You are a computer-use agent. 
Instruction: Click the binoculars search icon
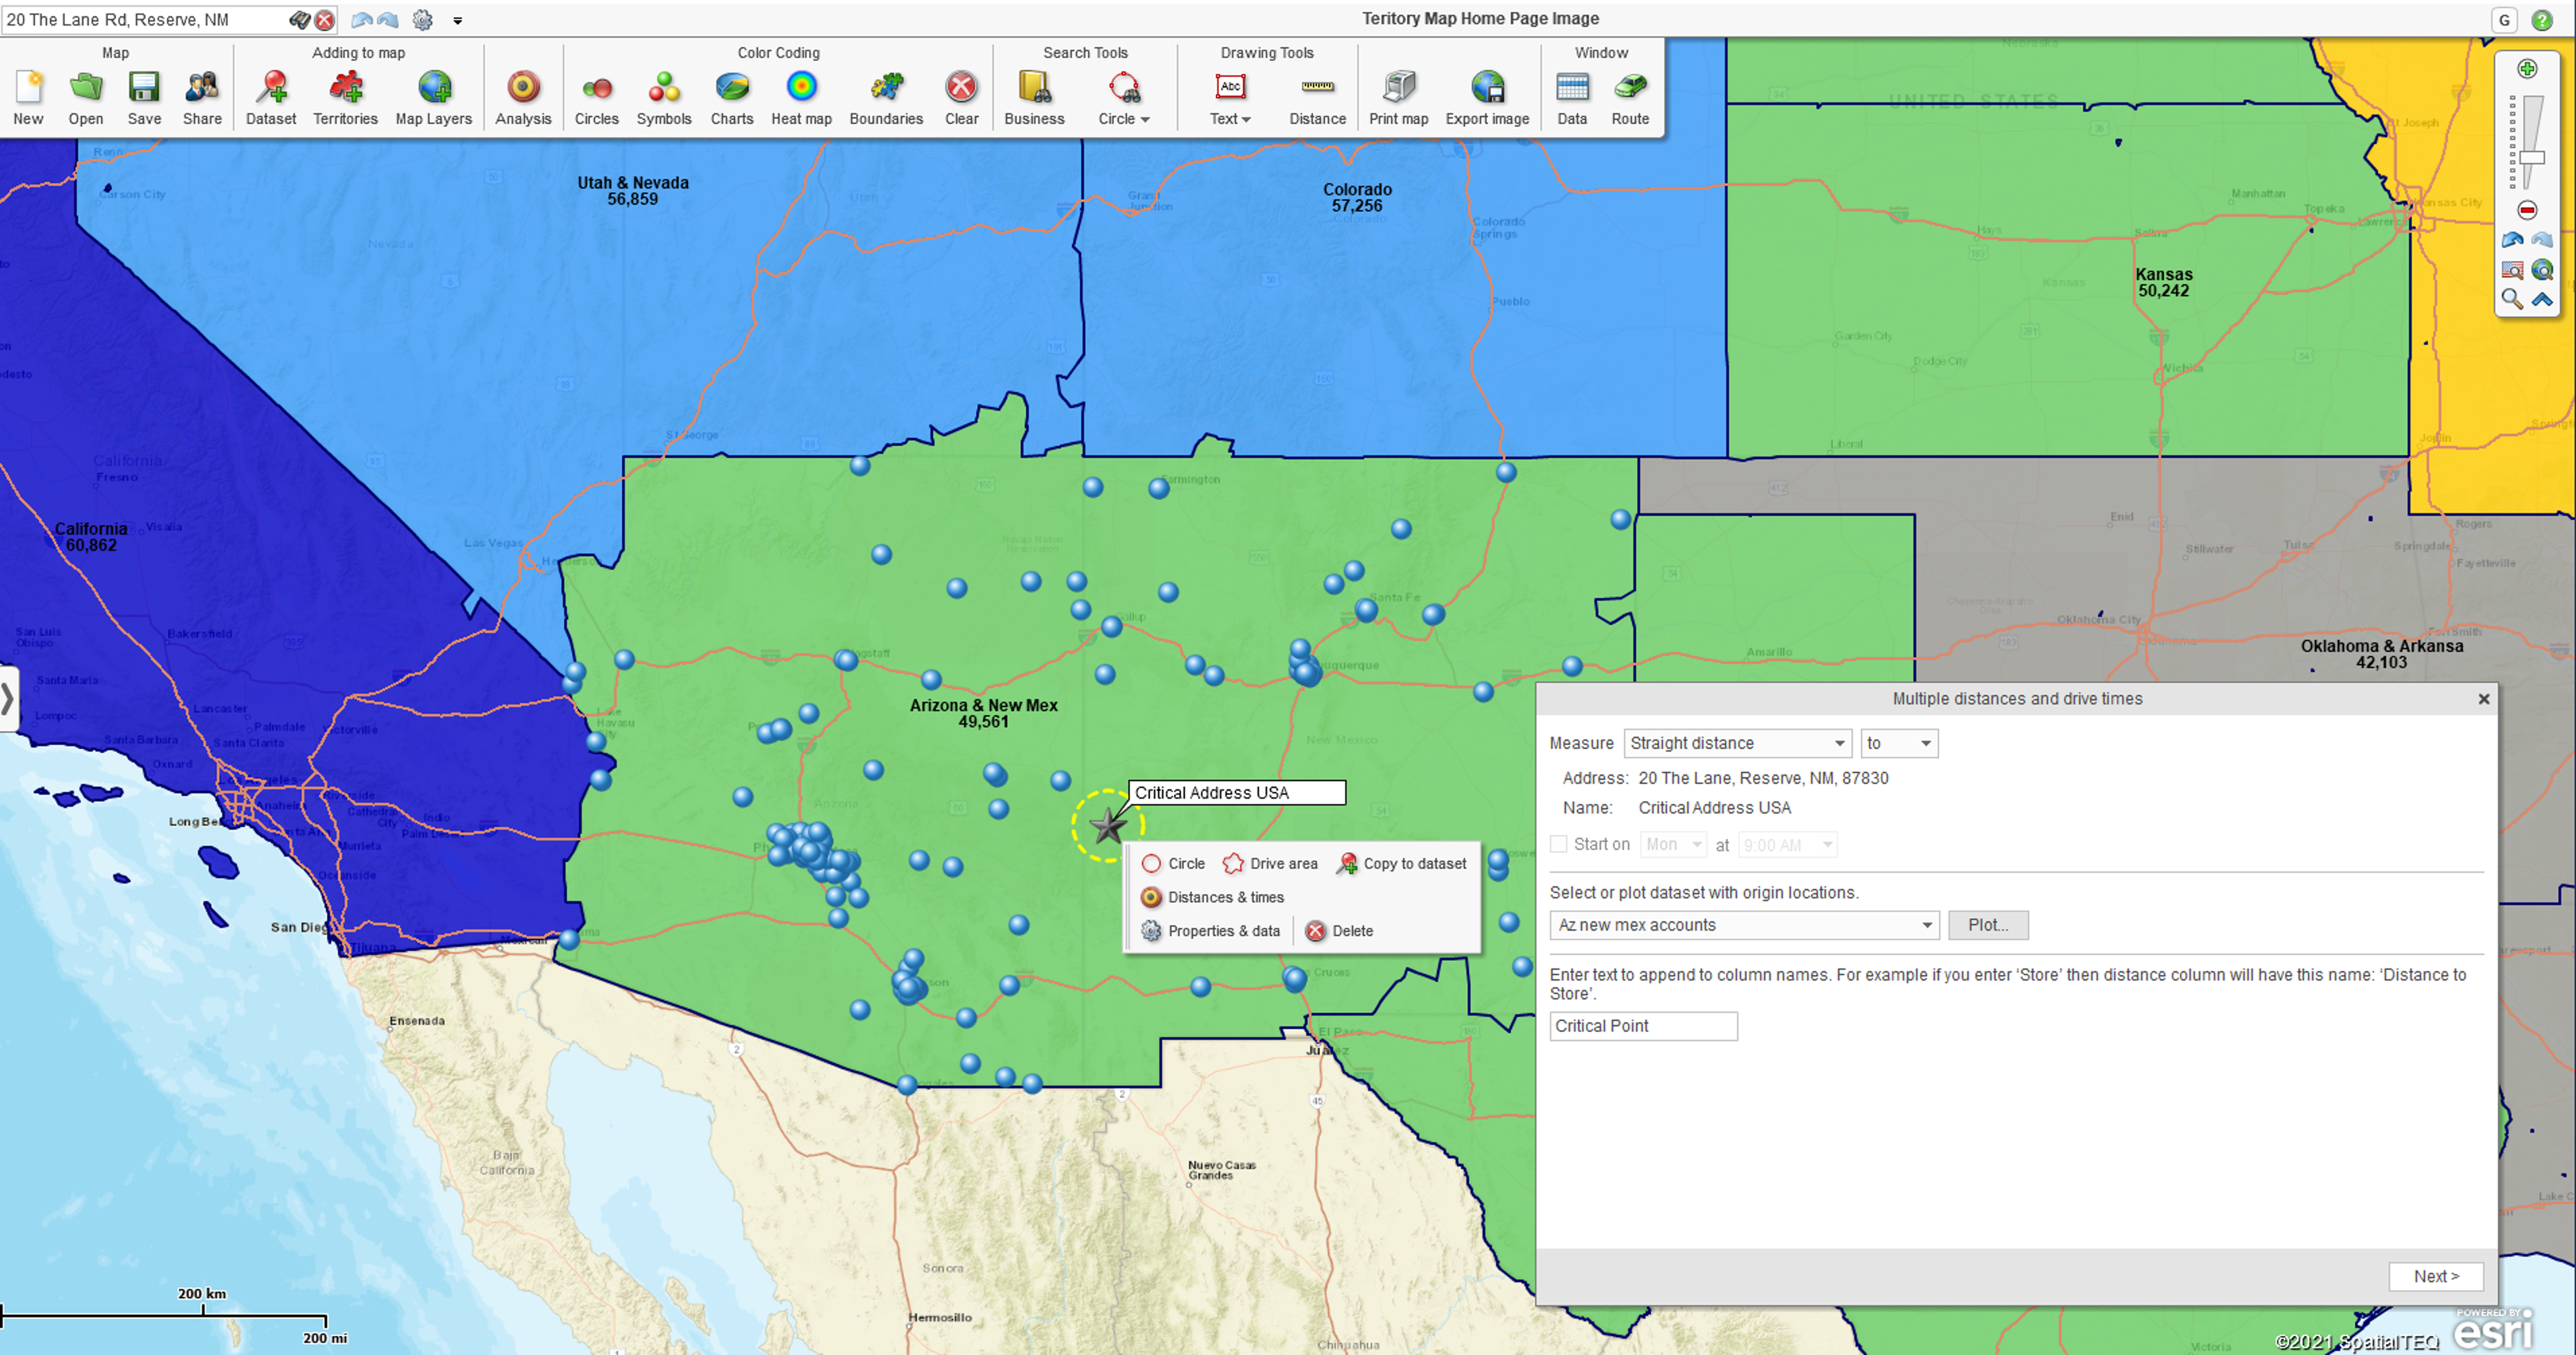299,20
